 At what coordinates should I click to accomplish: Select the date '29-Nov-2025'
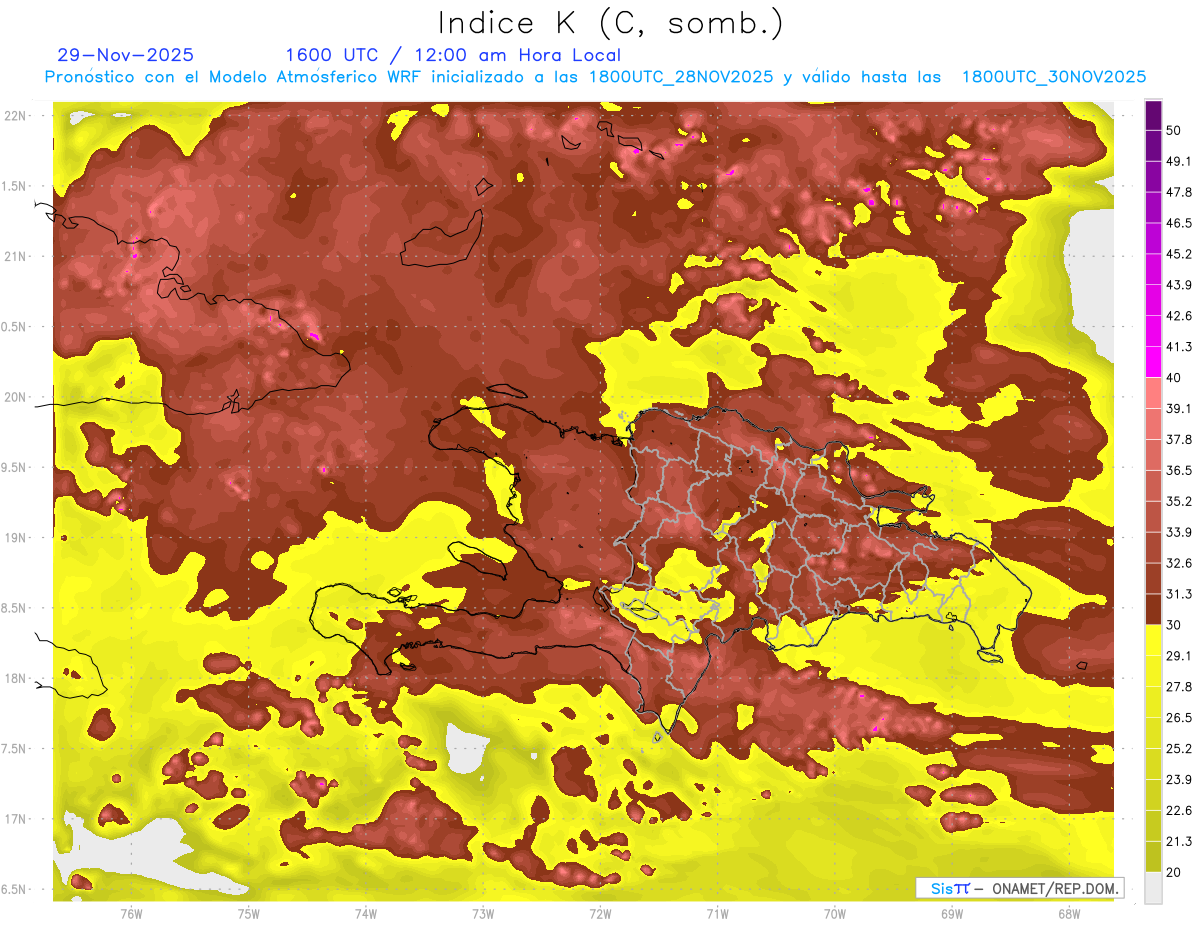[x=125, y=55]
